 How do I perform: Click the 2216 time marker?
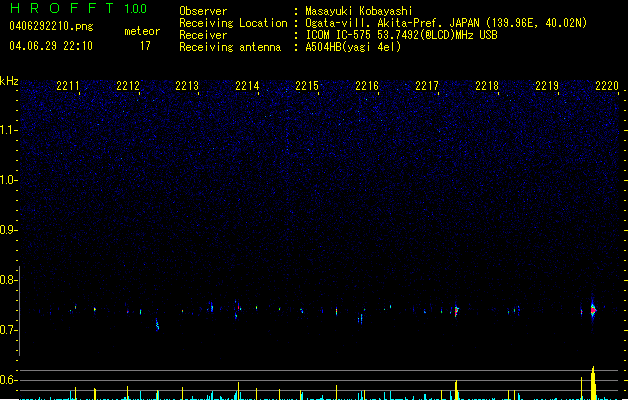pos(367,86)
